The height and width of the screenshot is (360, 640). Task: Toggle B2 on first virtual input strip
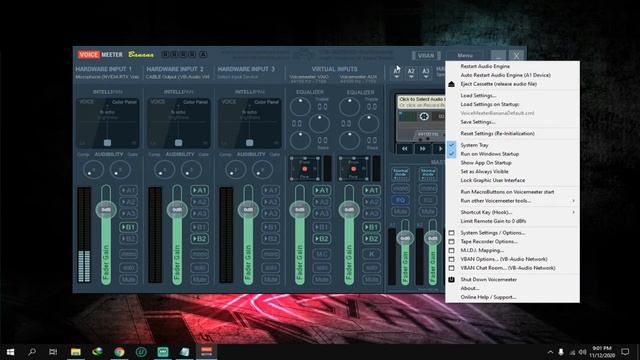(x=322, y=239)
